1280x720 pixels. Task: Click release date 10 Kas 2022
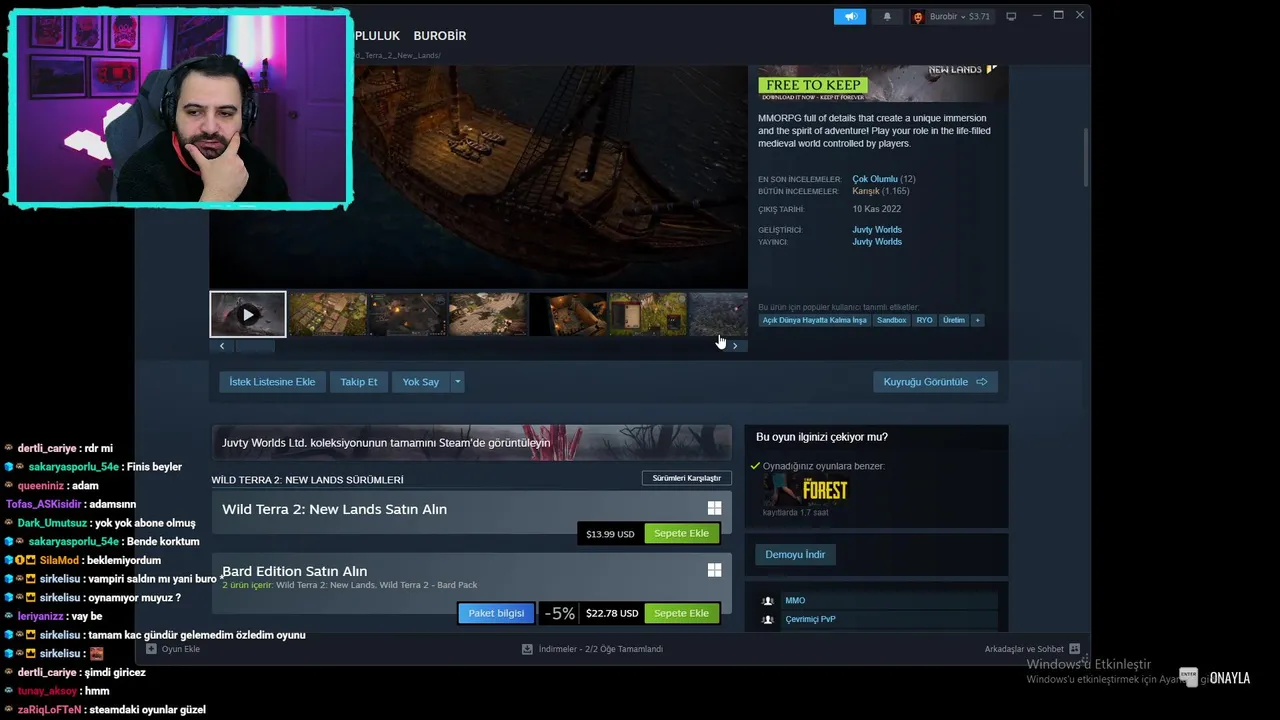[x=877, y=209]
